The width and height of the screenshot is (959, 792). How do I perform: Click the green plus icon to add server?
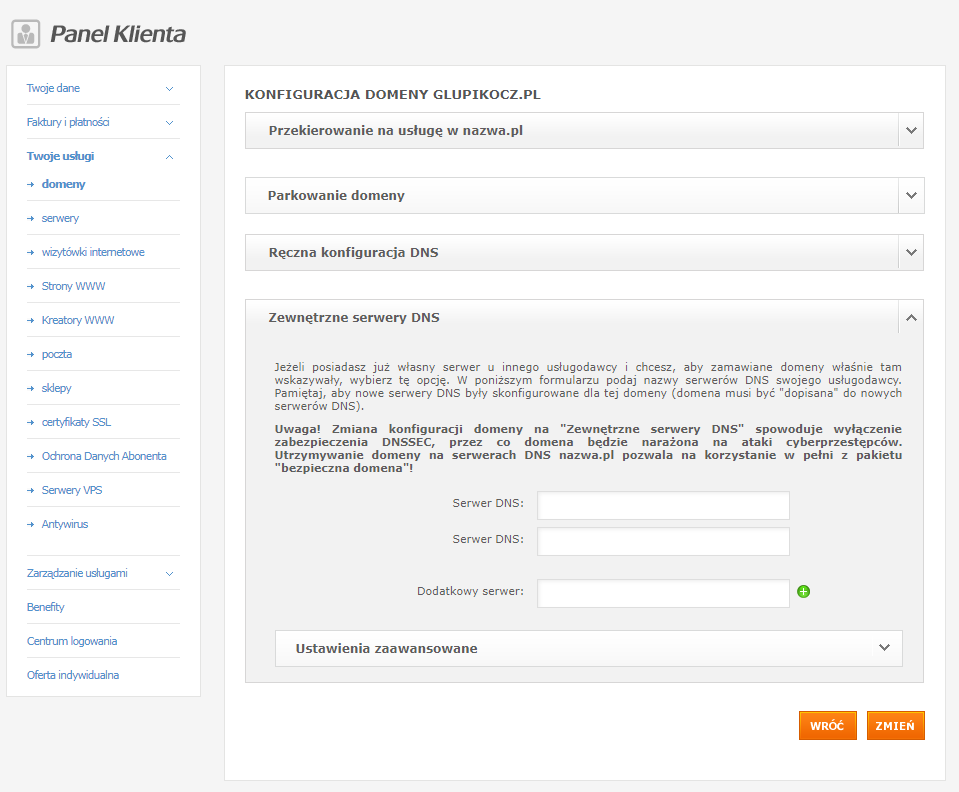[x=803, y=592]
